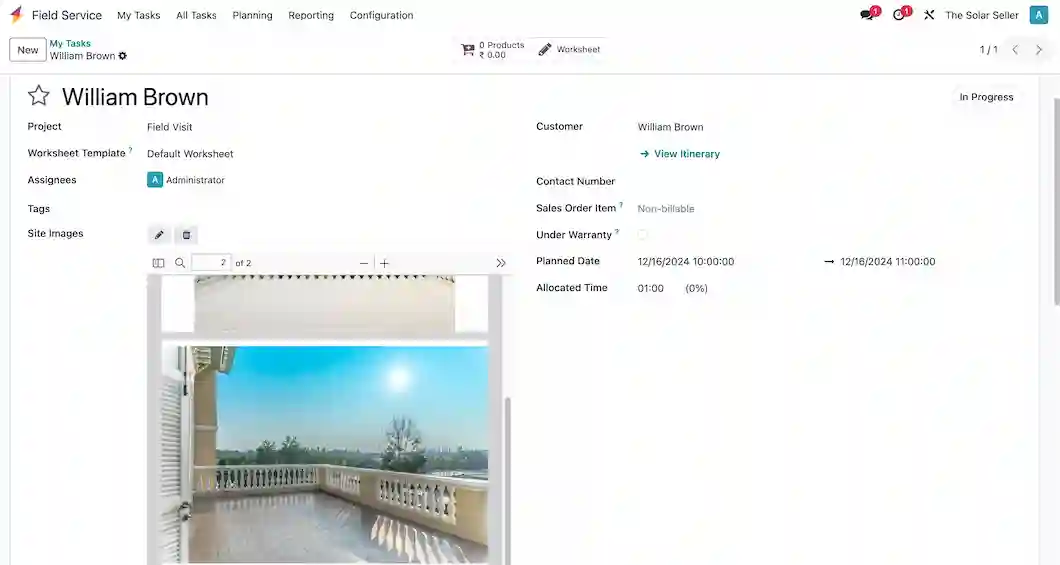Zoom out the PDF preview
The height and width of the screenshot is (565, 1060).
click(x=364, y=263)
